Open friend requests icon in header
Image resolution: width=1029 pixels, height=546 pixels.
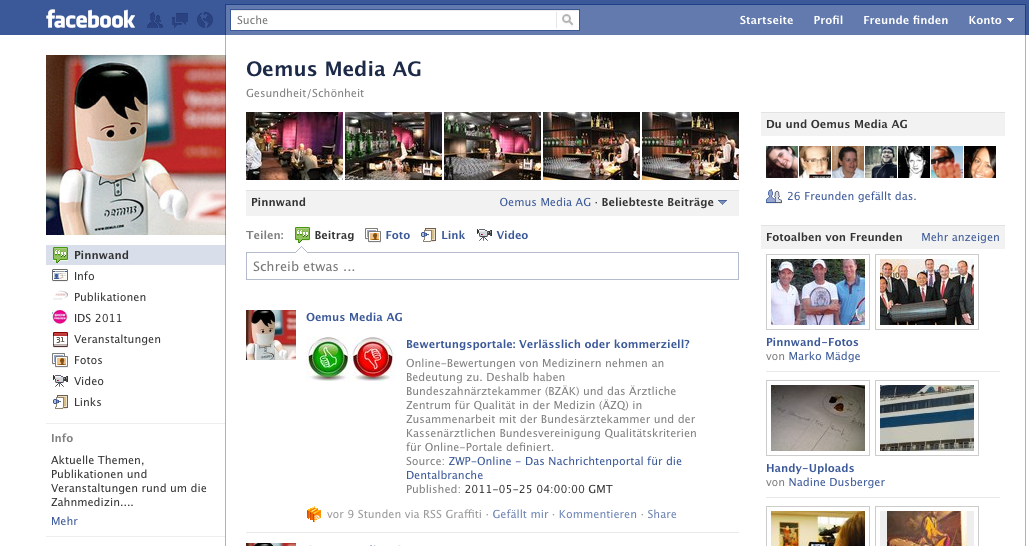pos(155,20)
